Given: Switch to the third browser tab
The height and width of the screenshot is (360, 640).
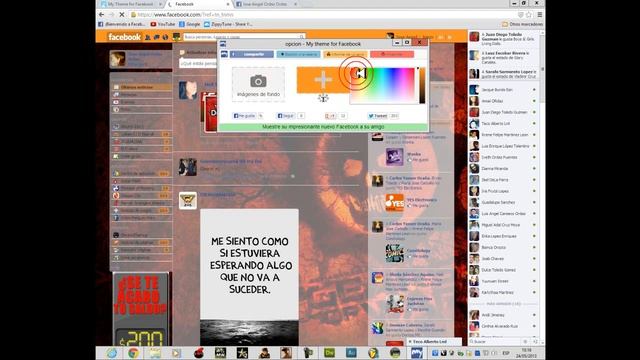Looking at the screenshot, I should (x=265, y=4).
